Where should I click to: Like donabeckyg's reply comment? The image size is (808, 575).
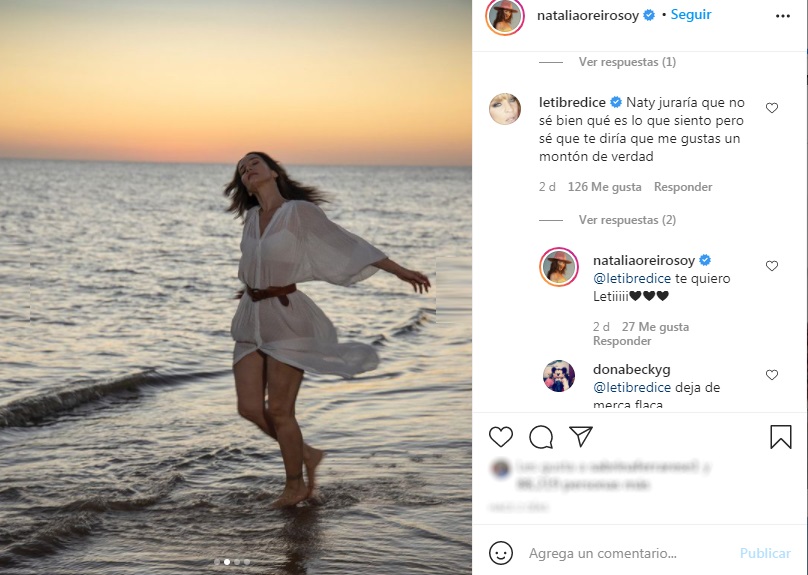772,375
